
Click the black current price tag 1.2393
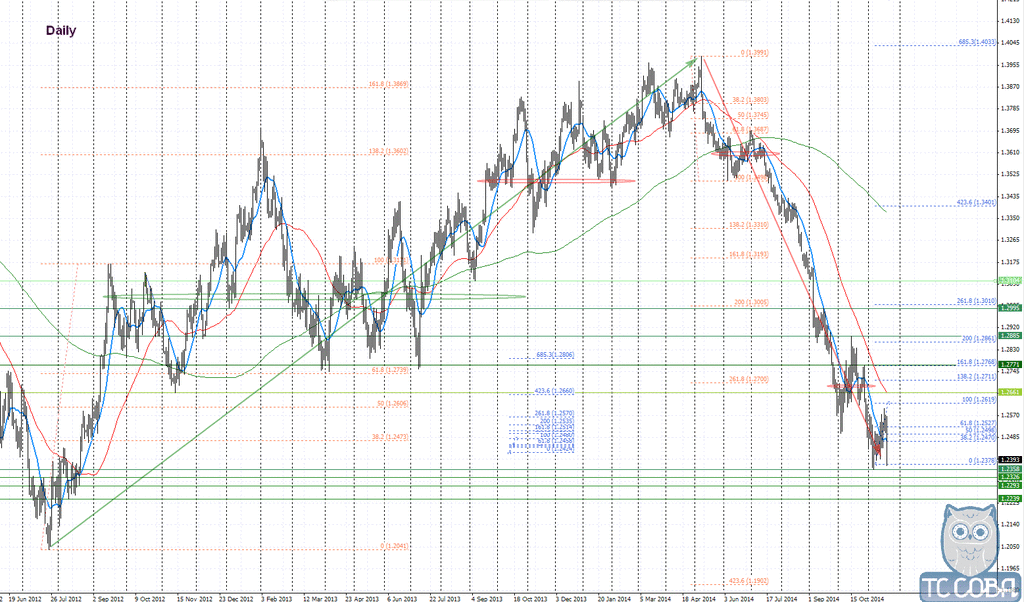click(1010, 460)
